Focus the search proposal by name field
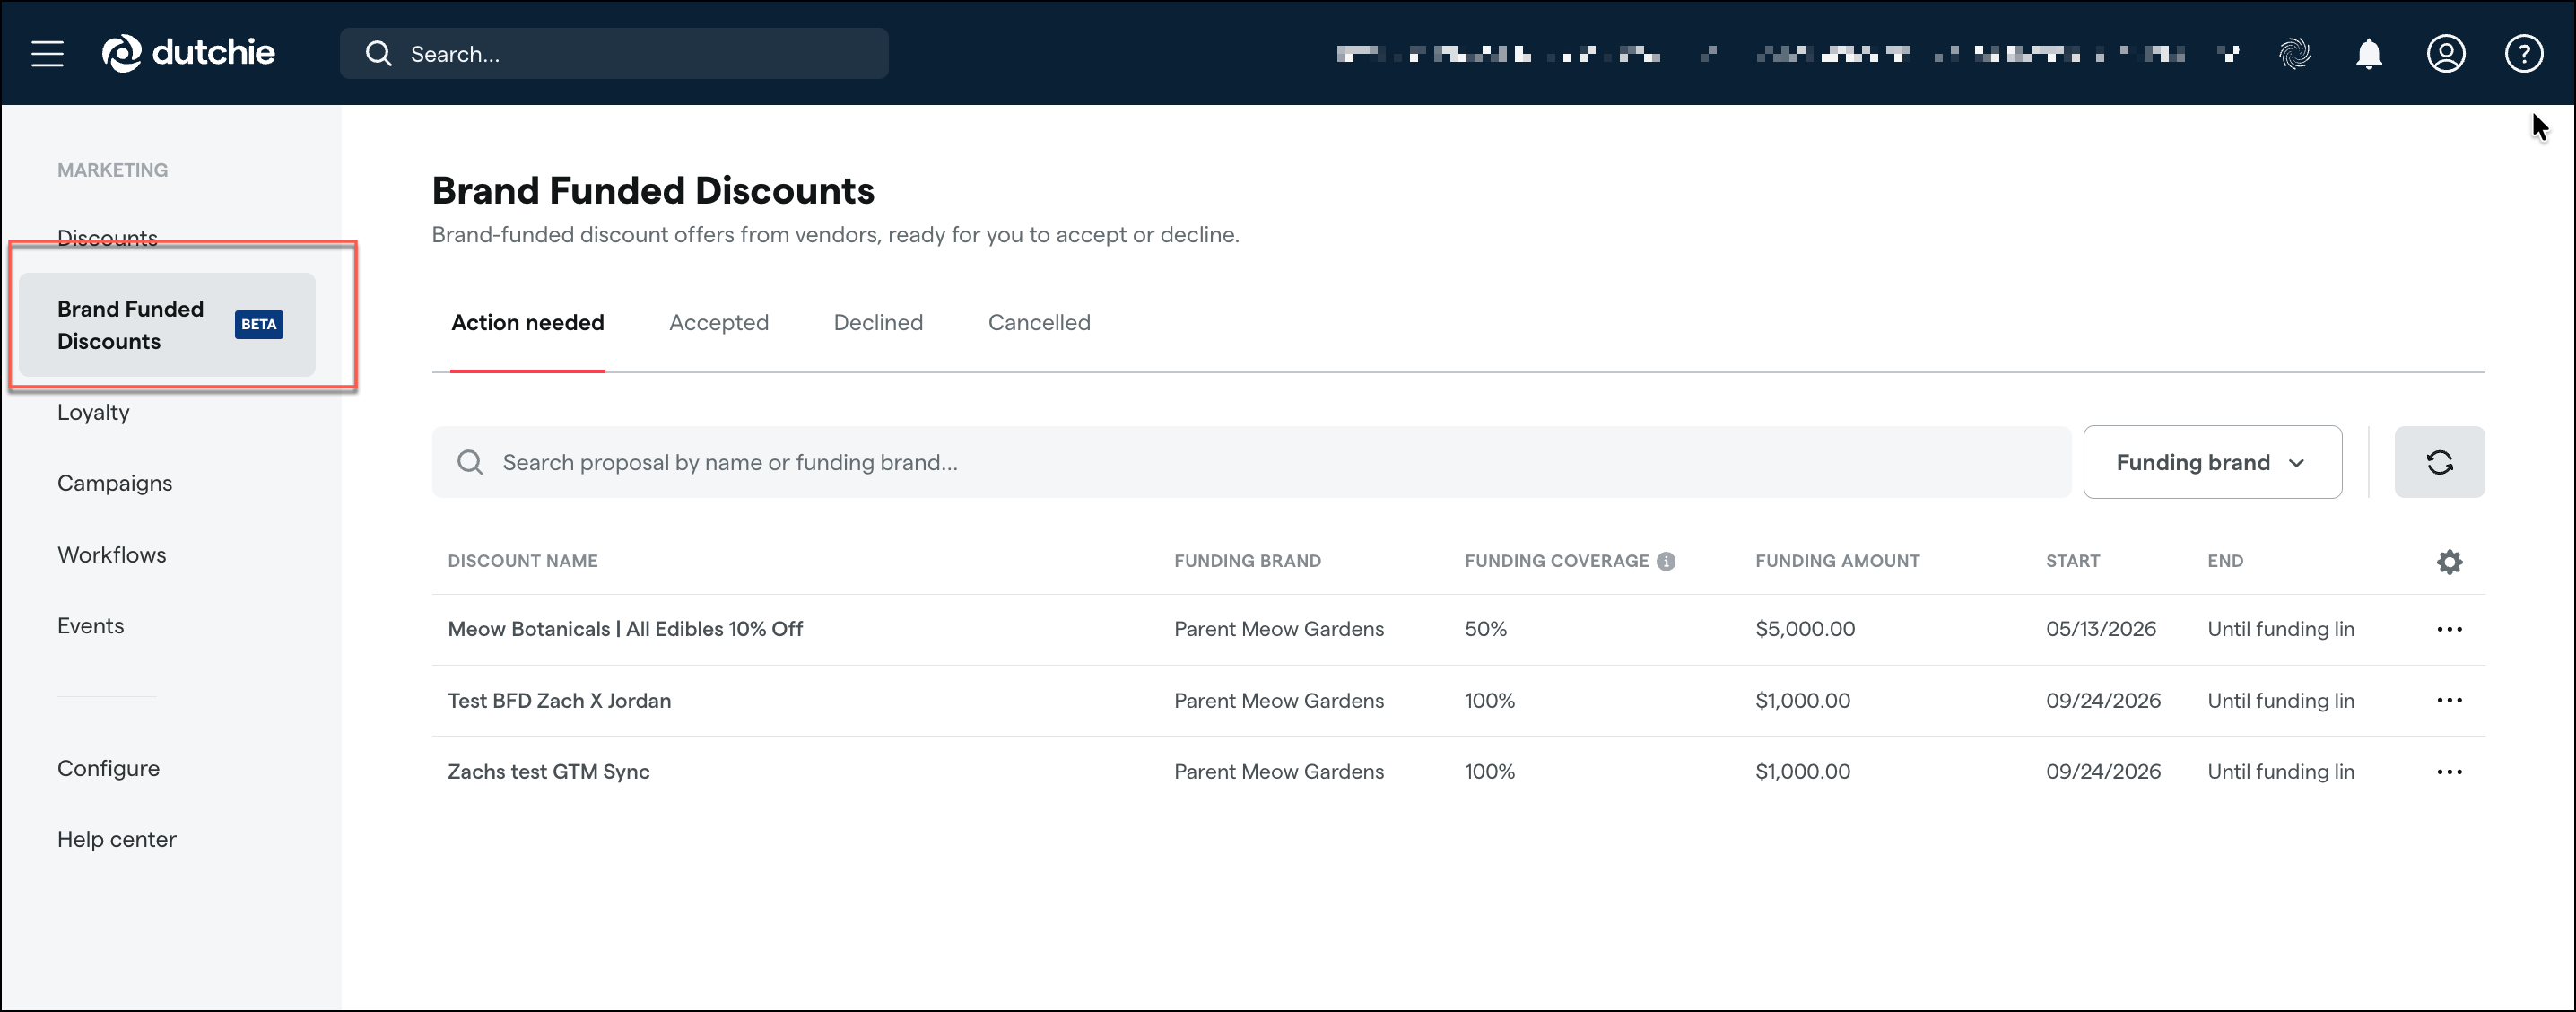 tap(1250, 462)
